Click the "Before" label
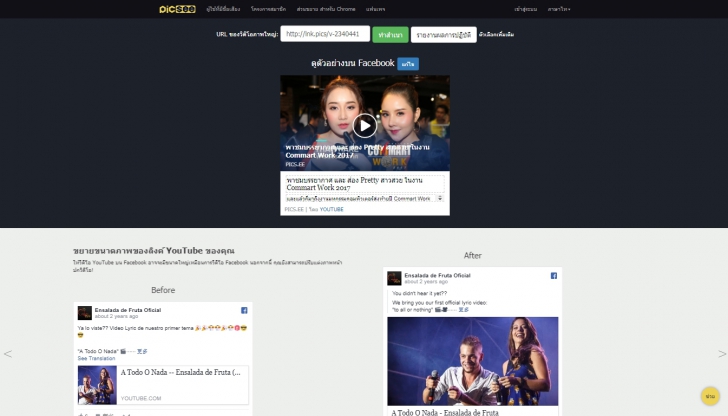The height and width of the screenshot is (416, 728). click(163, 290)
